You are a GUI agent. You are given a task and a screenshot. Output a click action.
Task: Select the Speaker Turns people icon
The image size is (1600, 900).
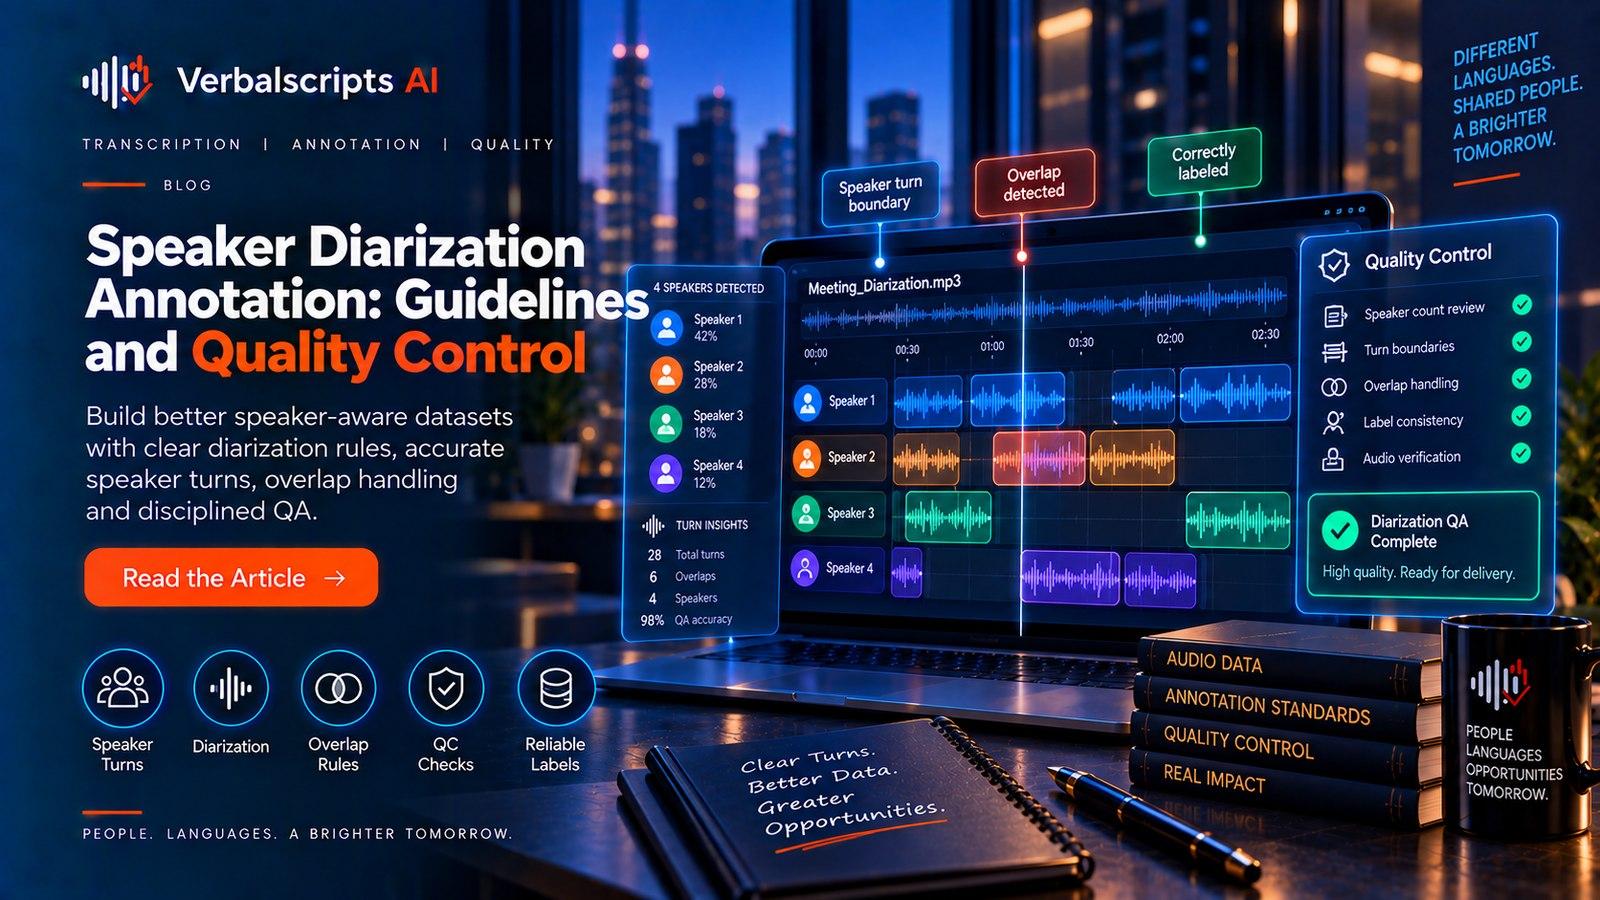click(123, 688)
